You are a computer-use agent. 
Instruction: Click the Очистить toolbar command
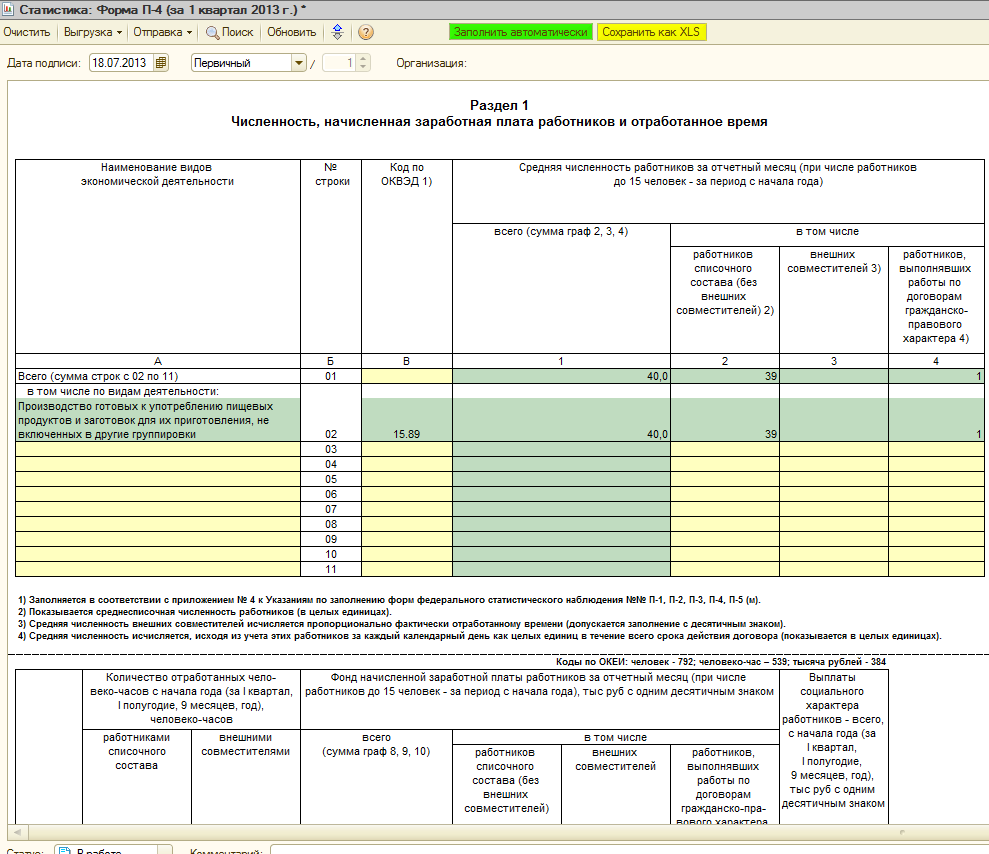[26, 32]
